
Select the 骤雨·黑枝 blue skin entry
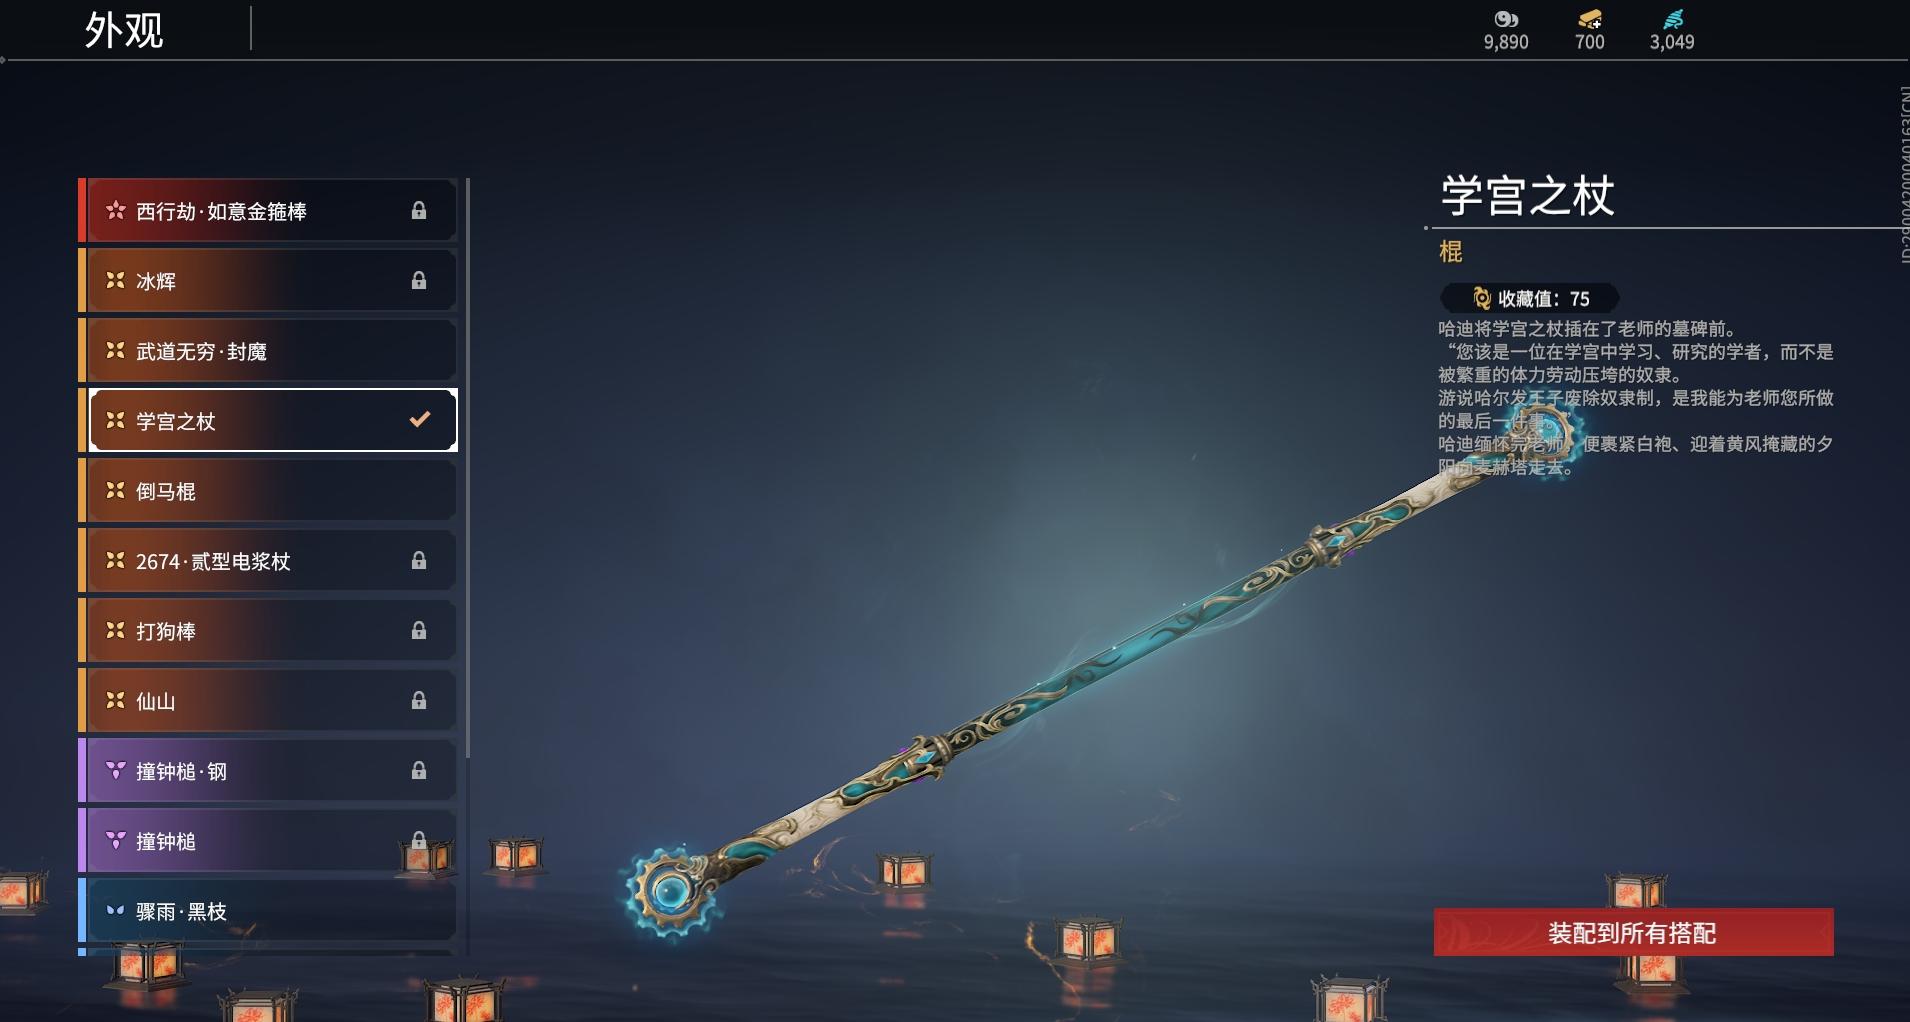pos(268,910)
